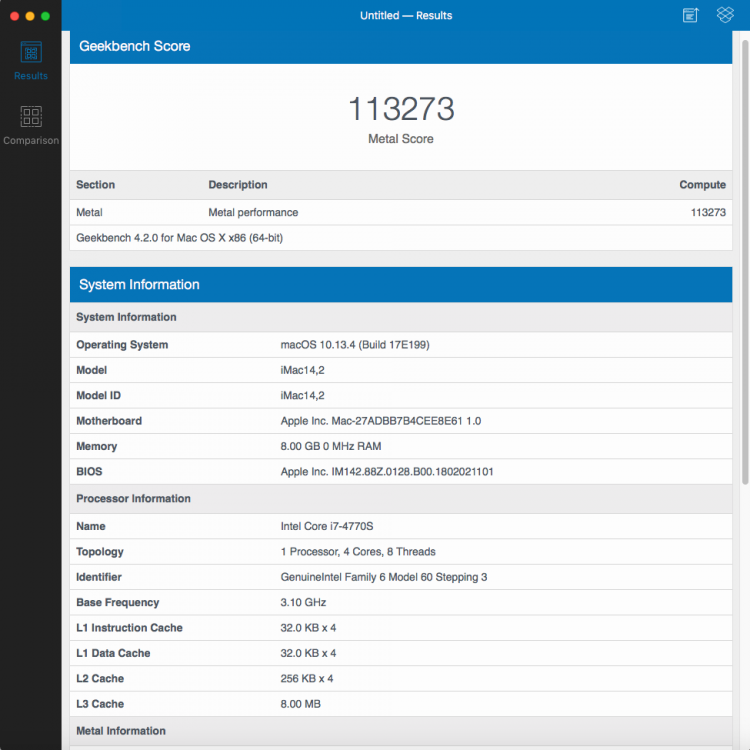Viewport: 750px width, 750px height.
Task: Click the blue System Information header
Action: click(x=401, y=285)
